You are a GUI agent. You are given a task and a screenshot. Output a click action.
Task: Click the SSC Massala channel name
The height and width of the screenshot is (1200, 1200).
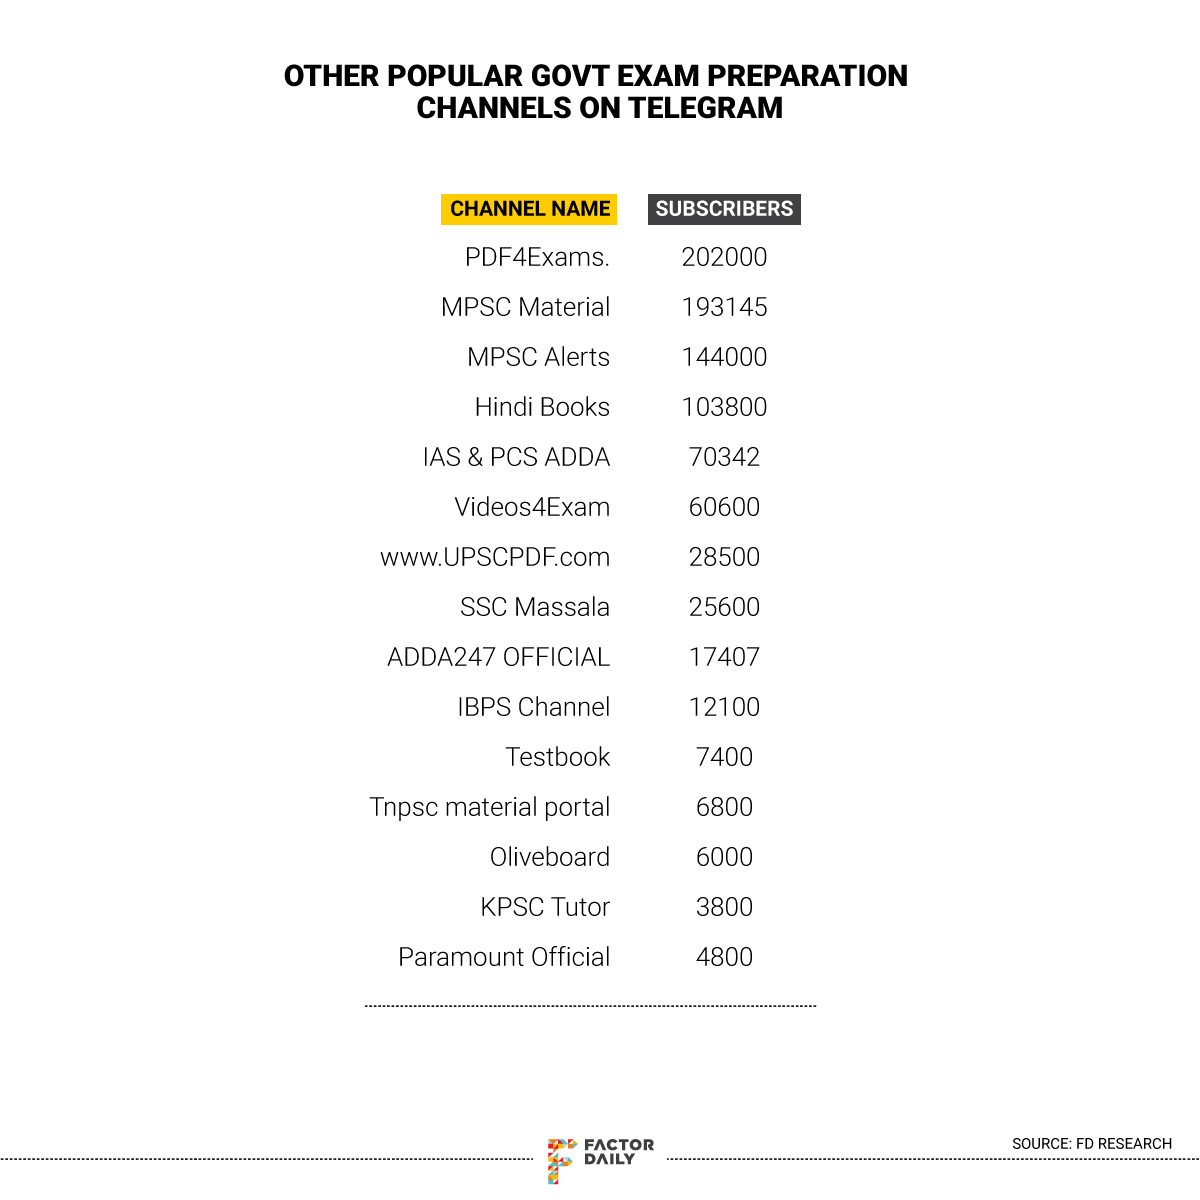pyautogui.click(x=535, y=607)
